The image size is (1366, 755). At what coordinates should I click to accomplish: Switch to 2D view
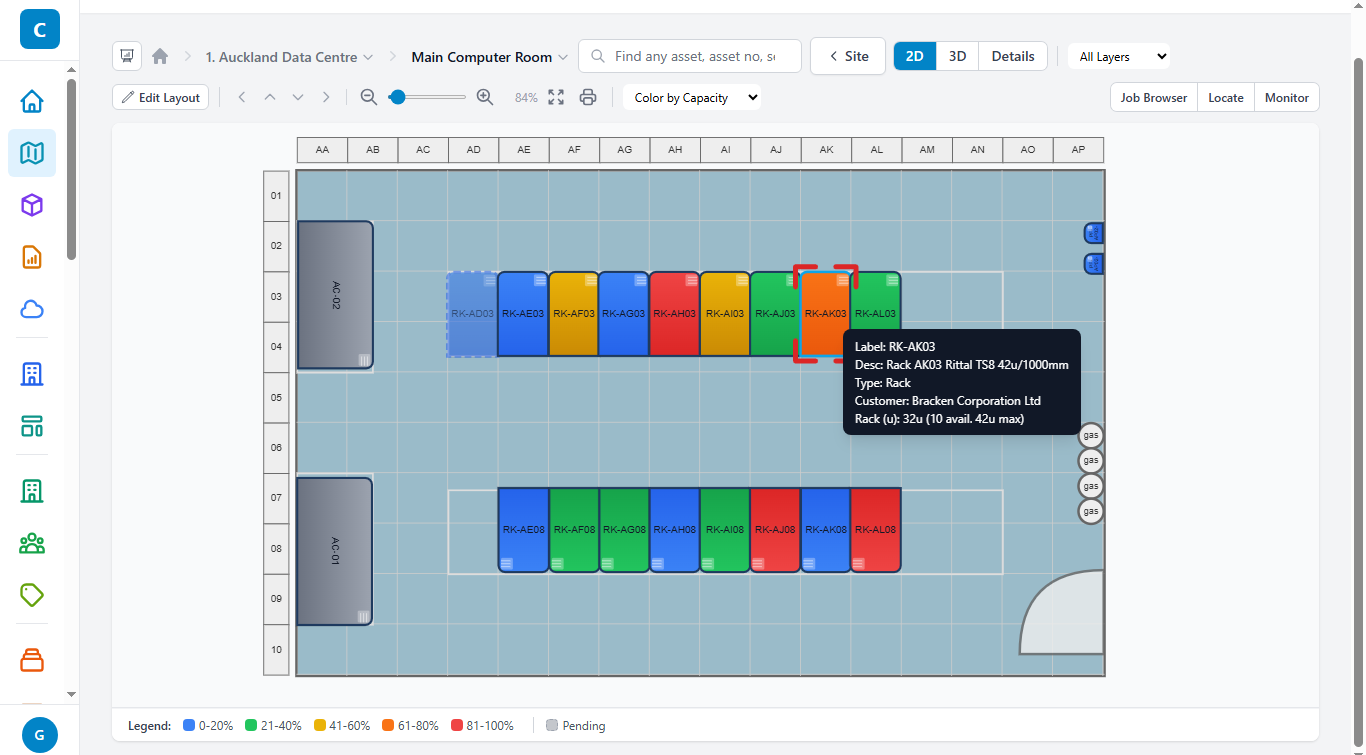(915, 56)
